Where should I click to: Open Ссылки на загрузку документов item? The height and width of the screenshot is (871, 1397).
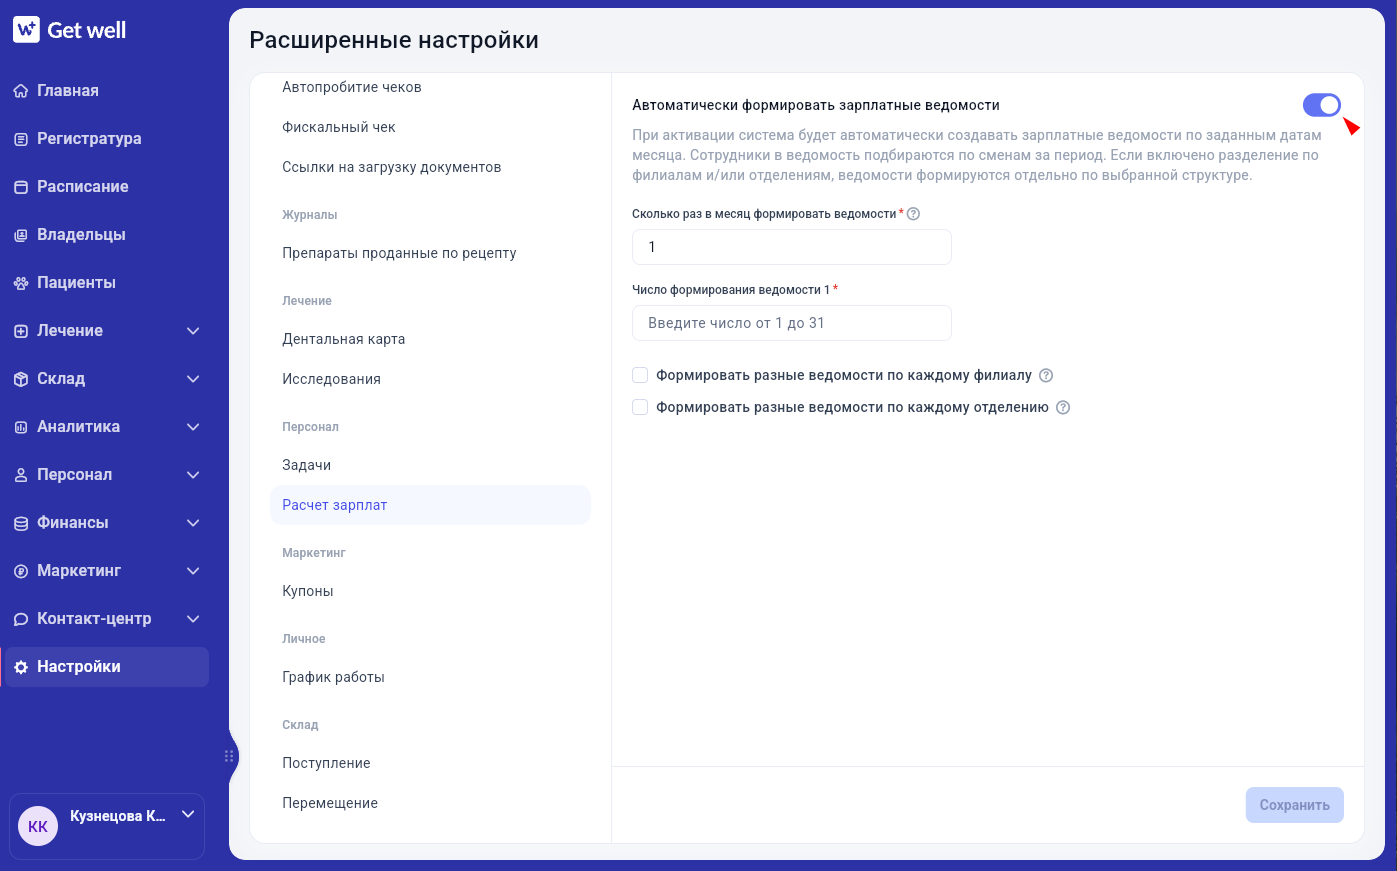tap(430, 167)
